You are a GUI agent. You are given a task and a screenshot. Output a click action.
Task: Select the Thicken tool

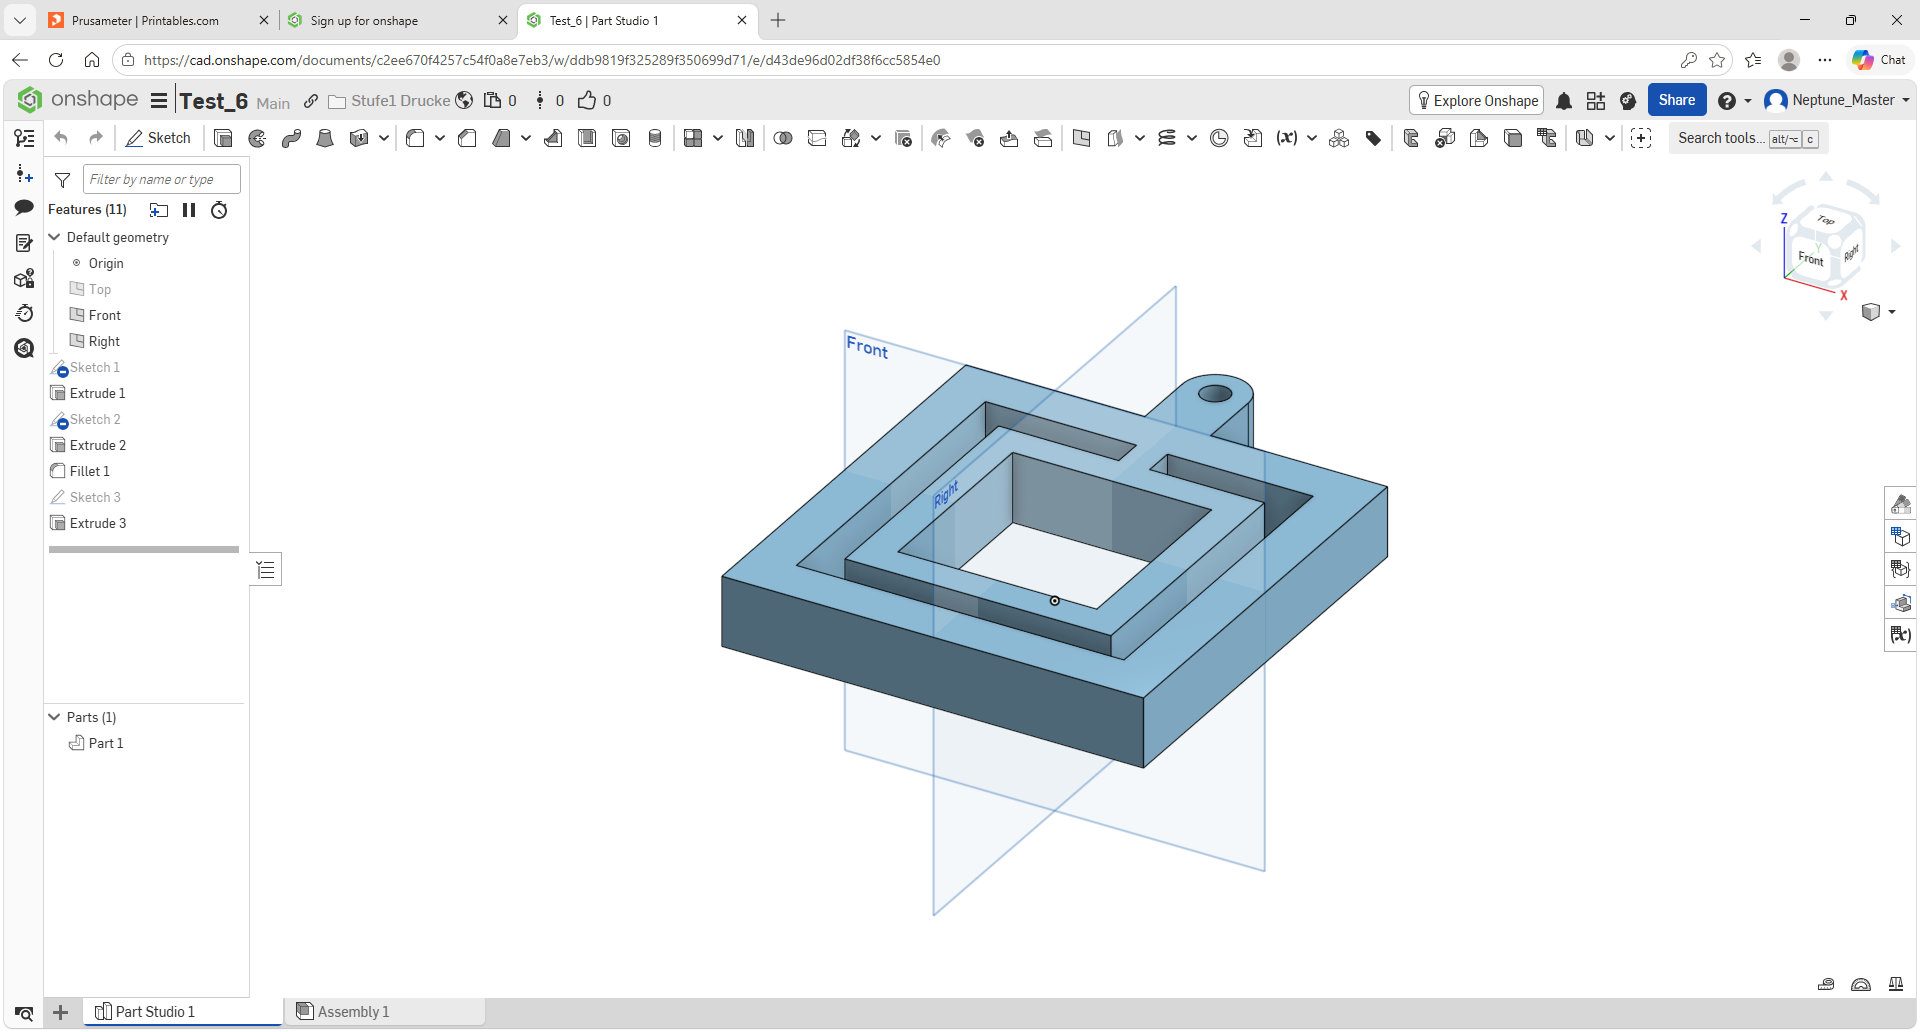(359, 138)
